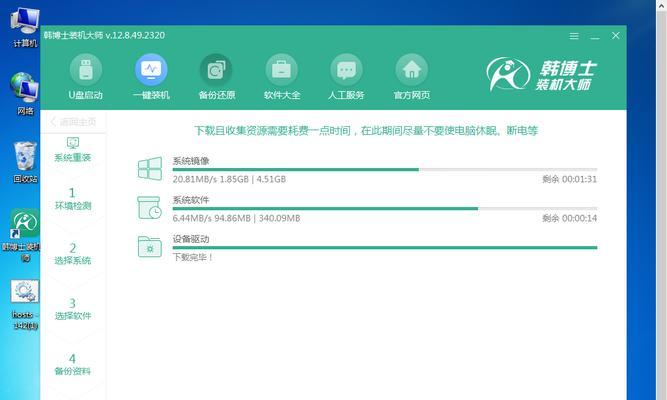Open the hamburger menu in title bar
This screenshot has height=400, width=667.
point(574,36)
